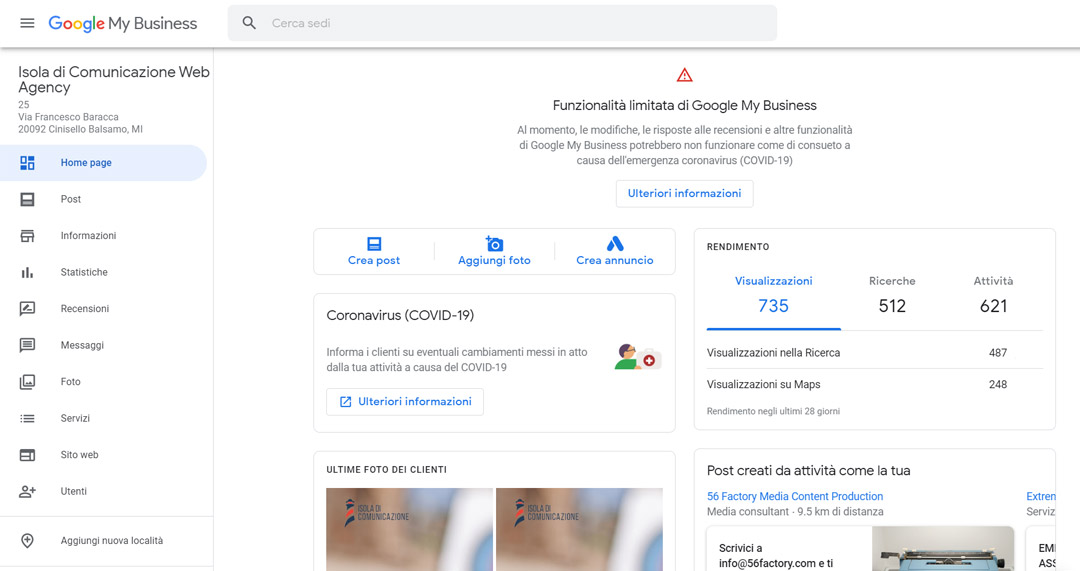The height and width of the screenshot is (571, 1080).
Task: Select the Attività performance tab
Action: click(993, 295)
